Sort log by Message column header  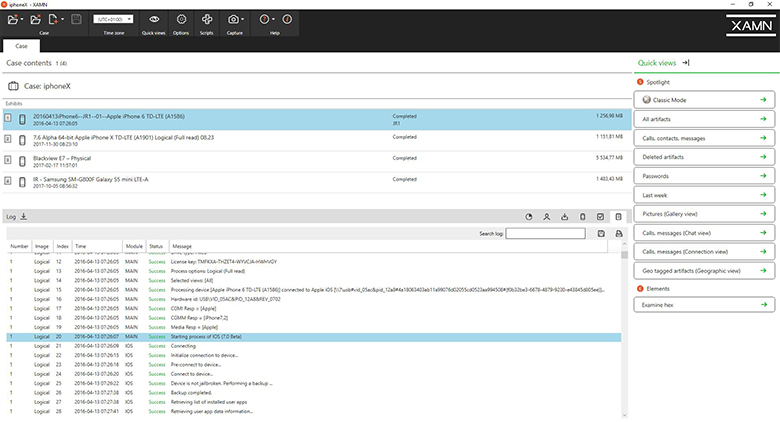pos(388,246)
